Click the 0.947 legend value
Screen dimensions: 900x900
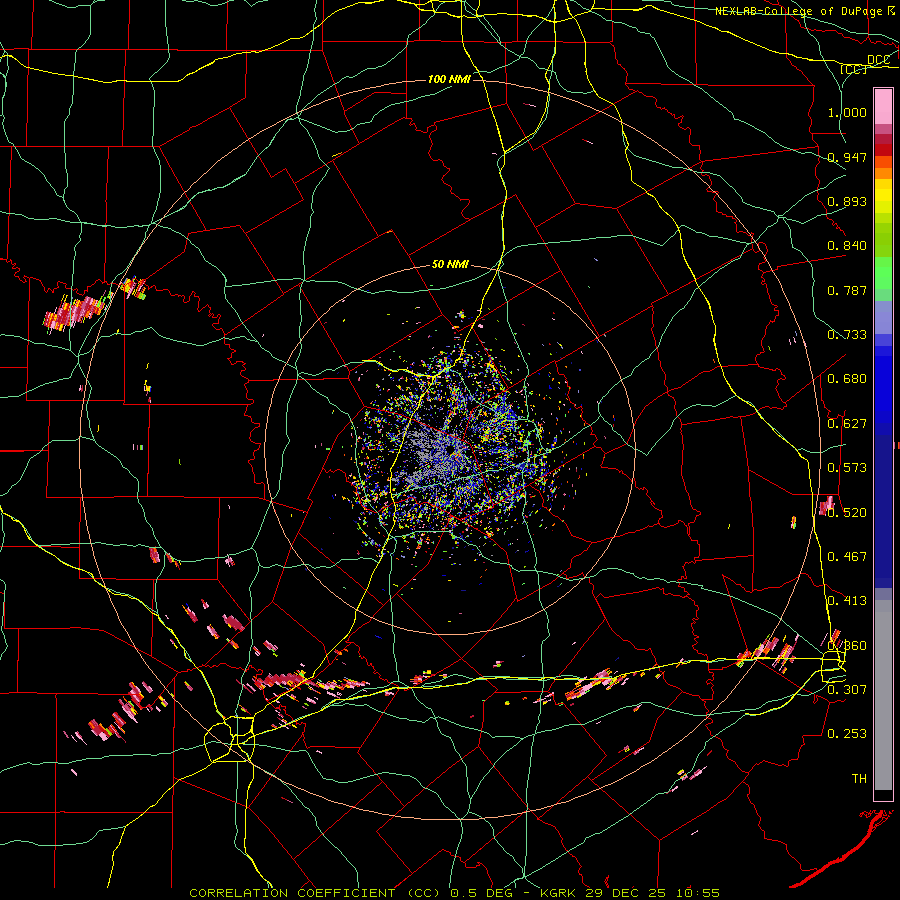tap(847, 157)
